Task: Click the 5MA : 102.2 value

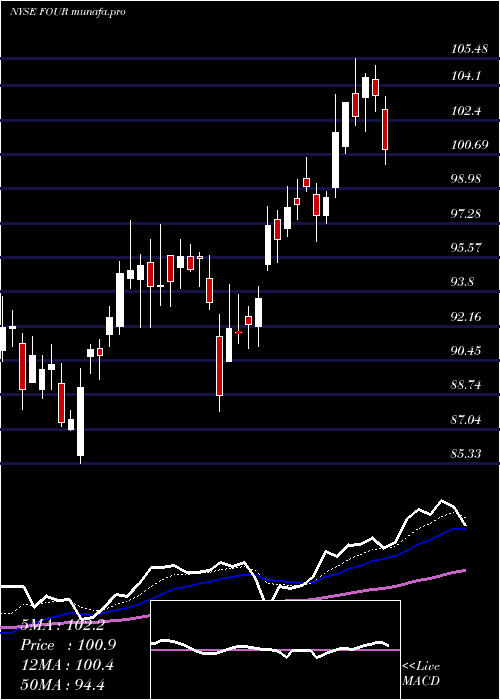Action: pyautogui.click(x=63, y=625)
